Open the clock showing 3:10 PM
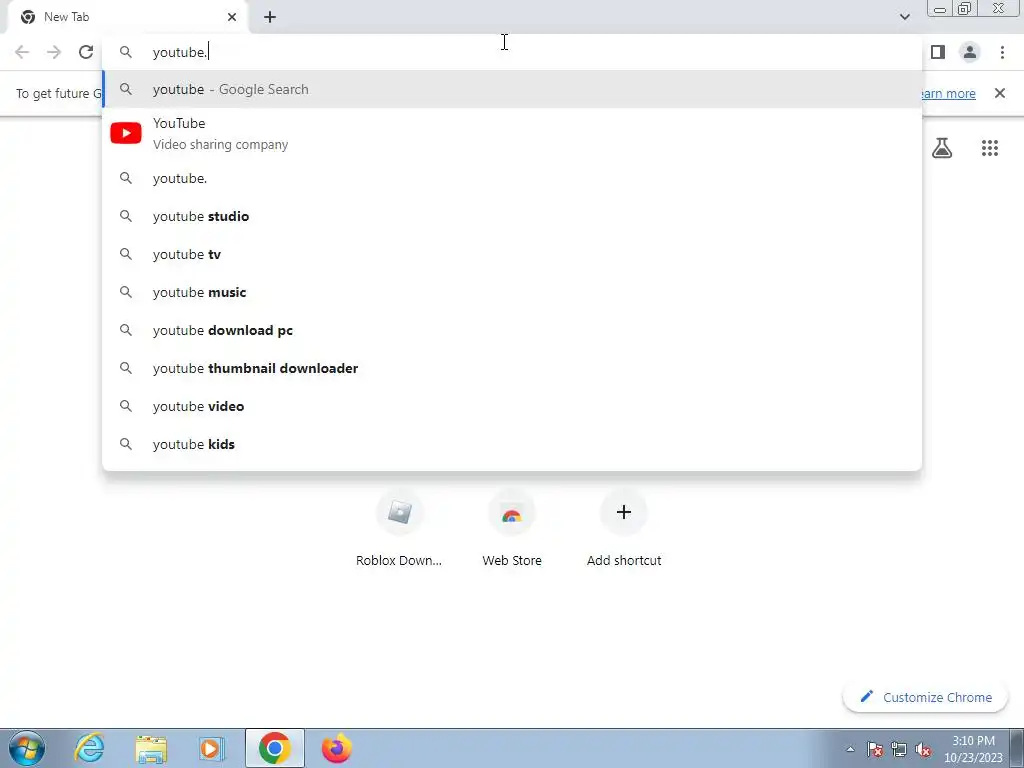This screenshot has height=768, width=1024. tap(973, 749)
